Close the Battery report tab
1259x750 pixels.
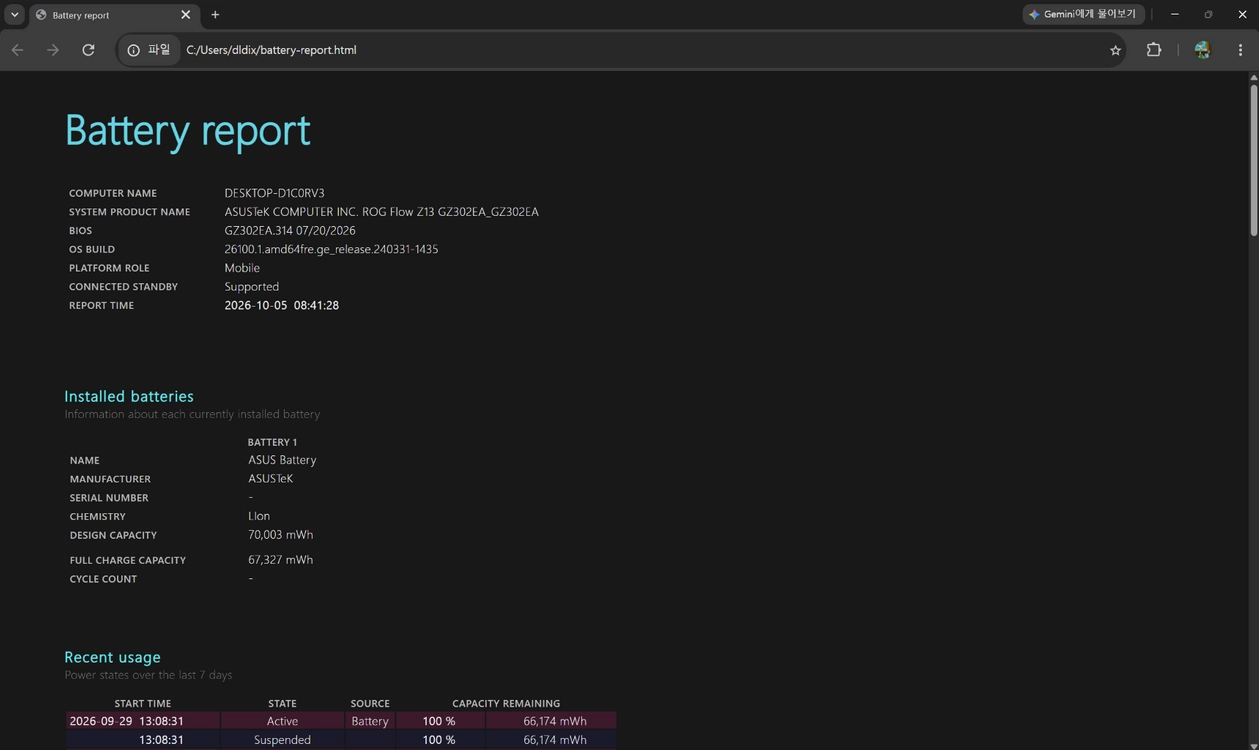(x=185, y=15)
